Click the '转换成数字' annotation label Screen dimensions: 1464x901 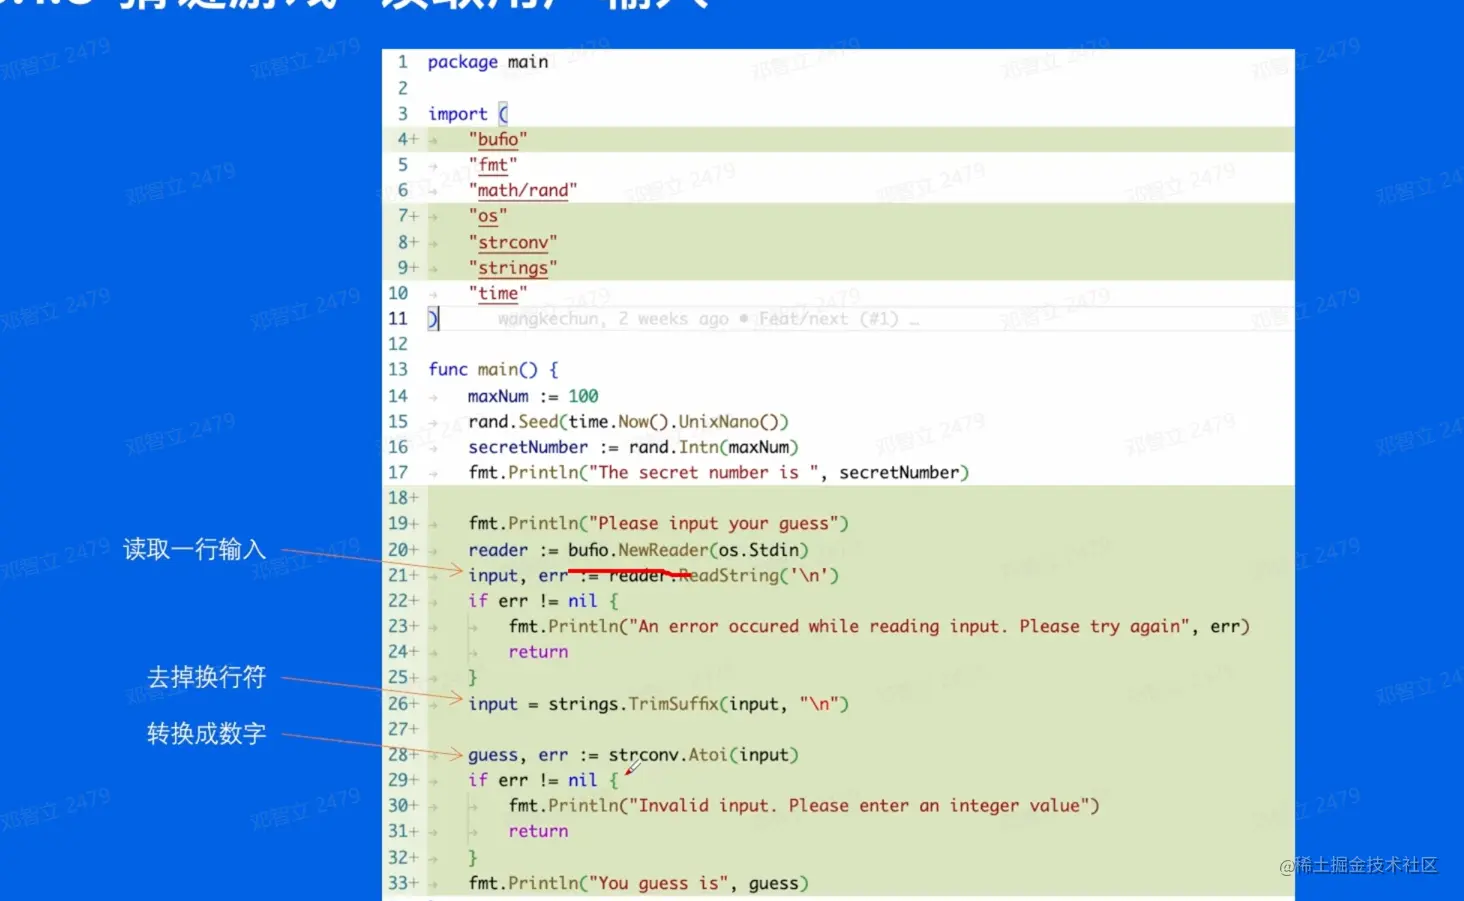click(207, 733)
